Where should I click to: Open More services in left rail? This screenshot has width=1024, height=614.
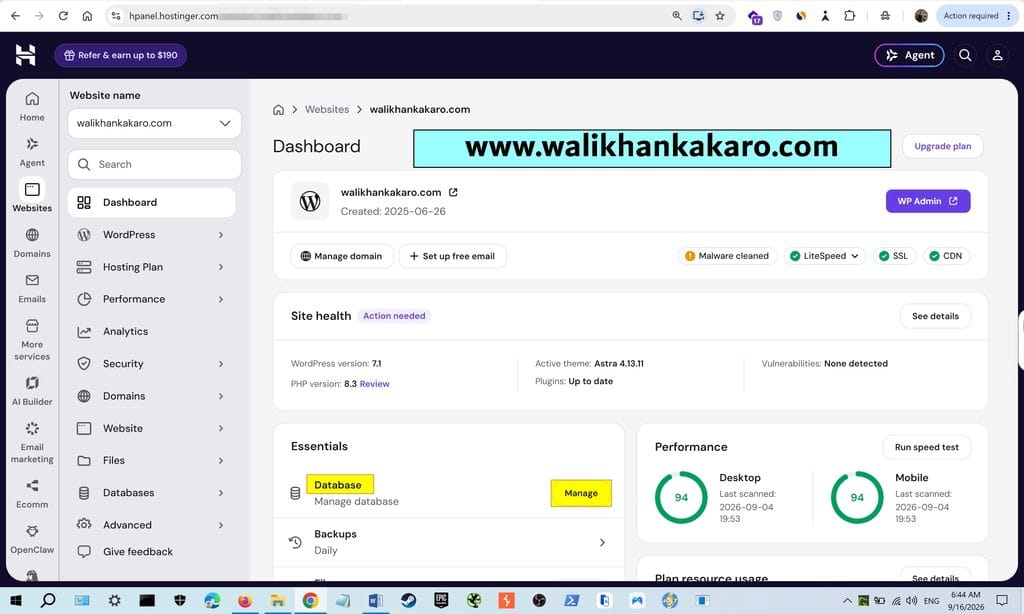pos(32,340)
